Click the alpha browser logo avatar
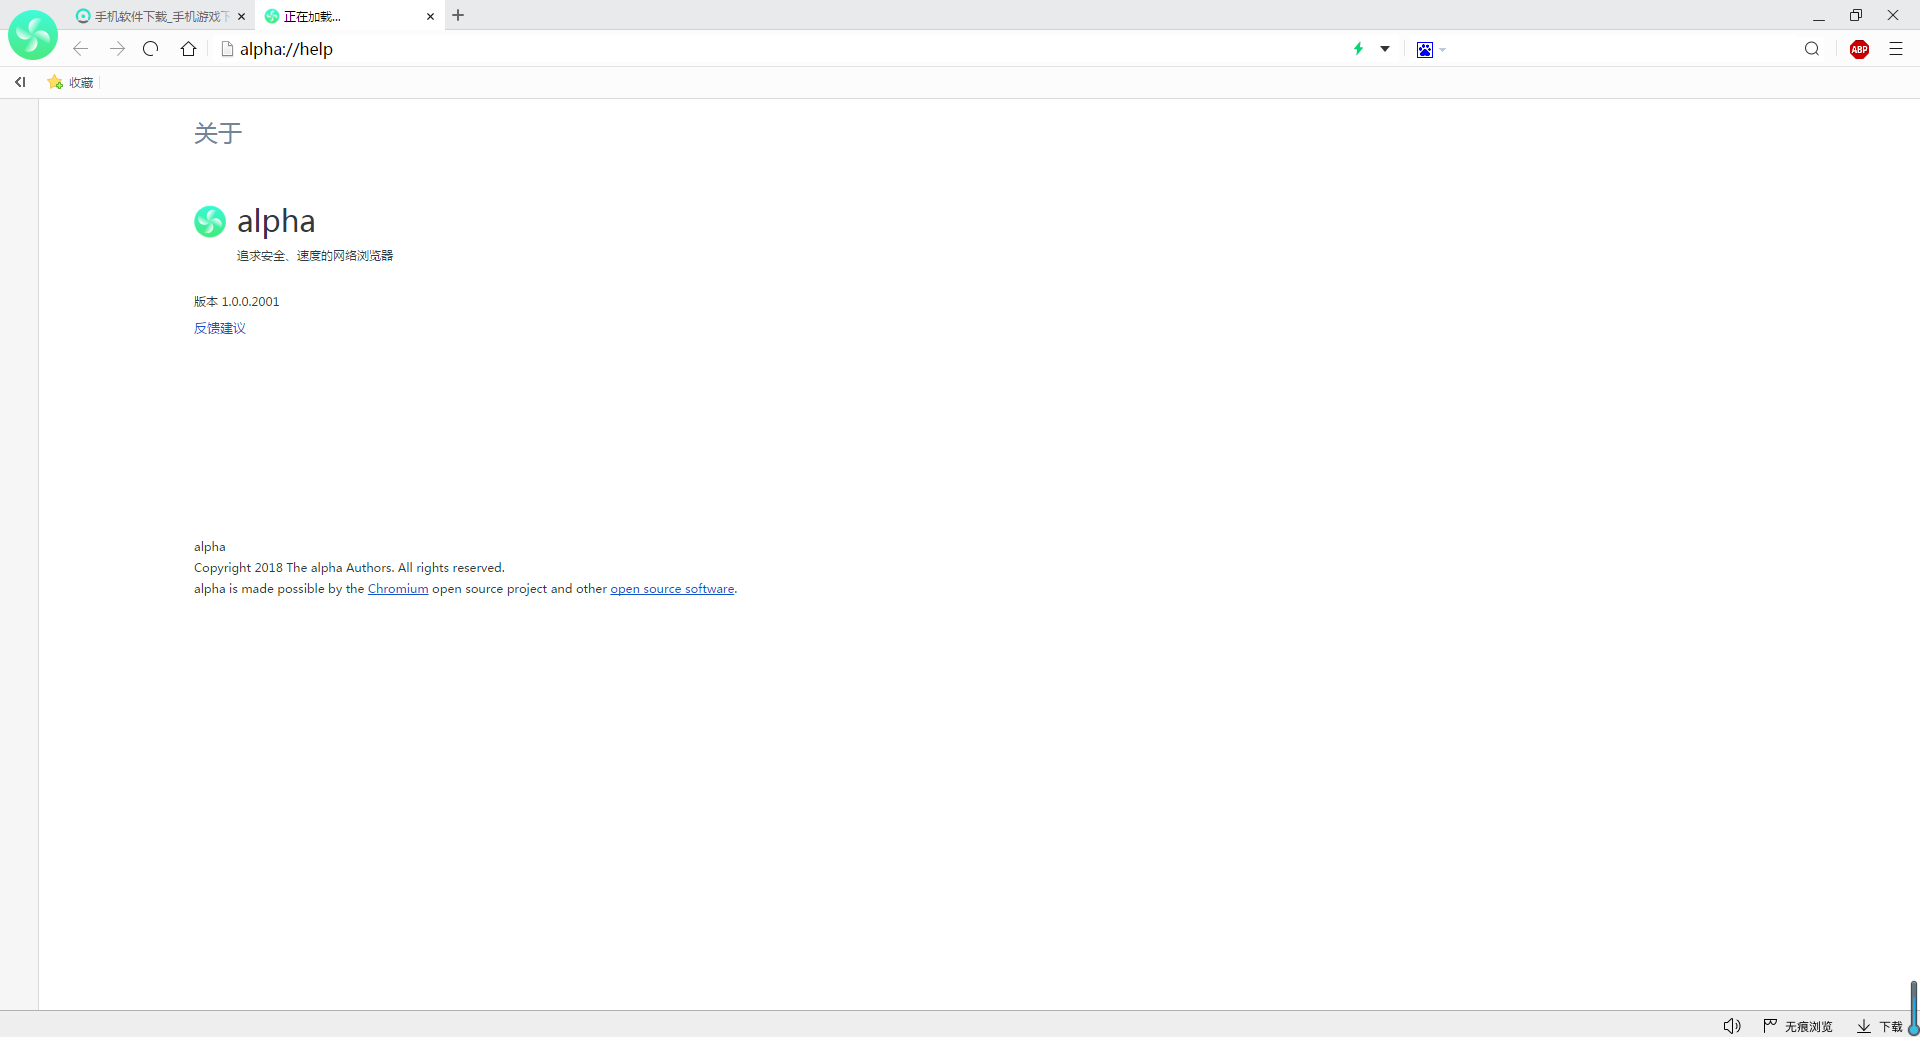1920x1037 pixels. point(33,35)
